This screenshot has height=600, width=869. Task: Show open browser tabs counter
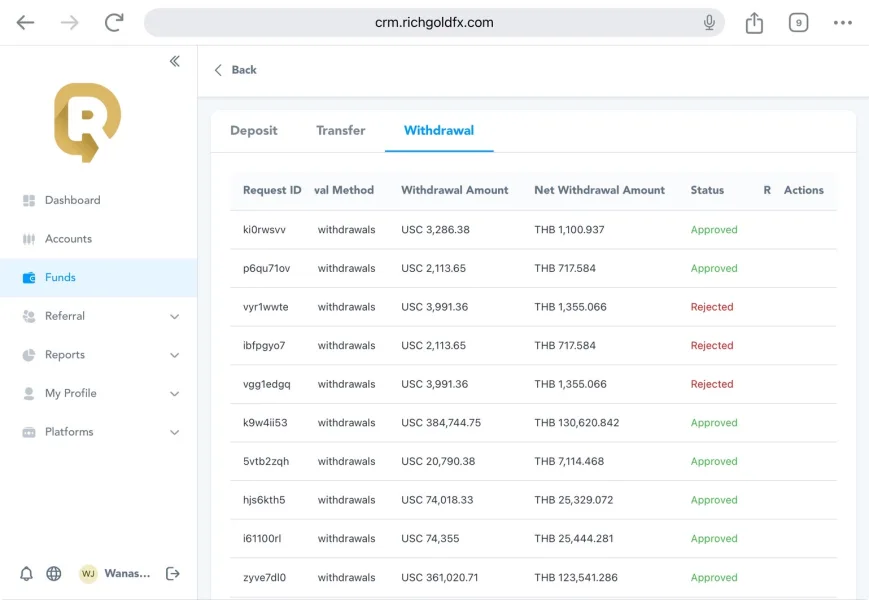[798, 22]
